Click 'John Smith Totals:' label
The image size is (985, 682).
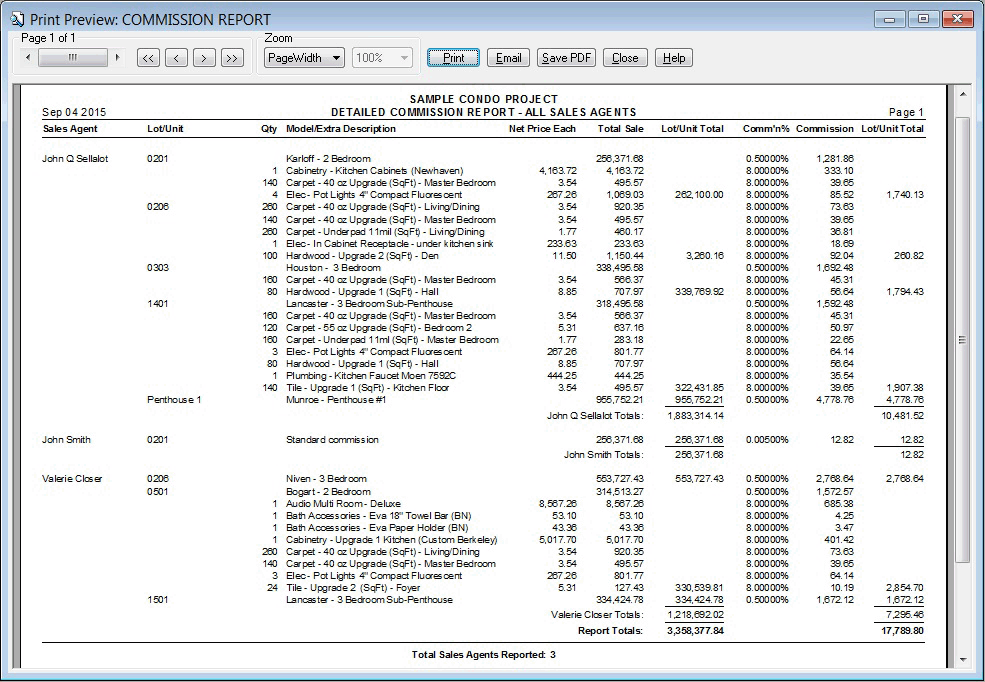pyautogui.click(x=604, y=455)
